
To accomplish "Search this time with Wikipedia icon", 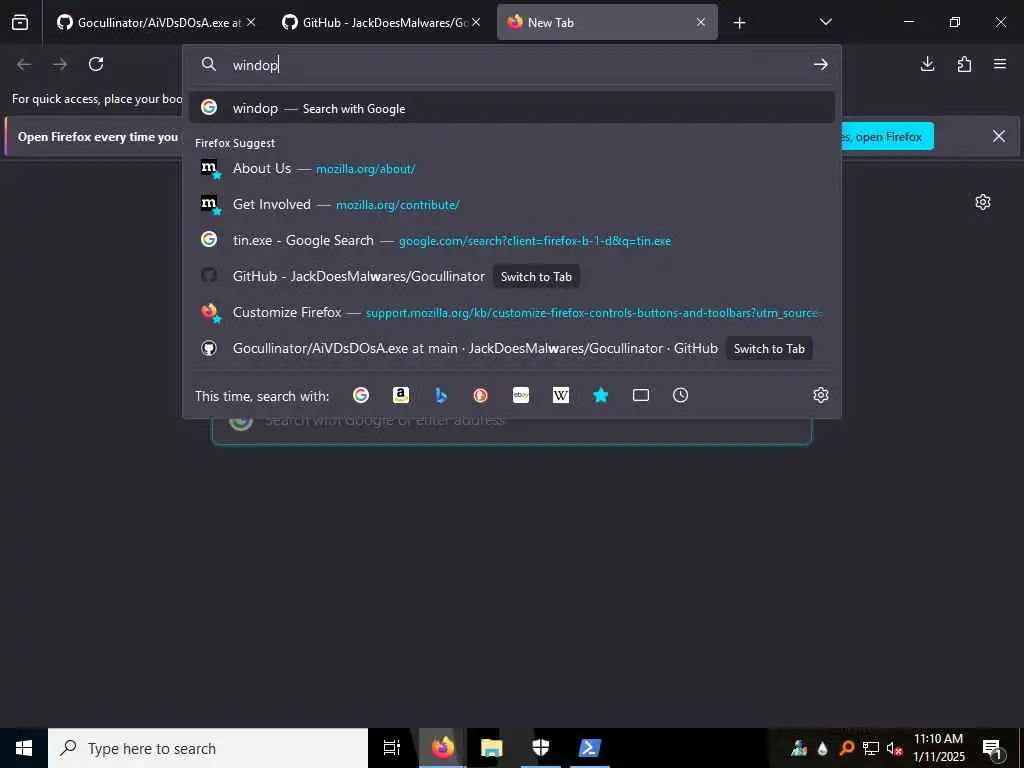I will 561,395.
